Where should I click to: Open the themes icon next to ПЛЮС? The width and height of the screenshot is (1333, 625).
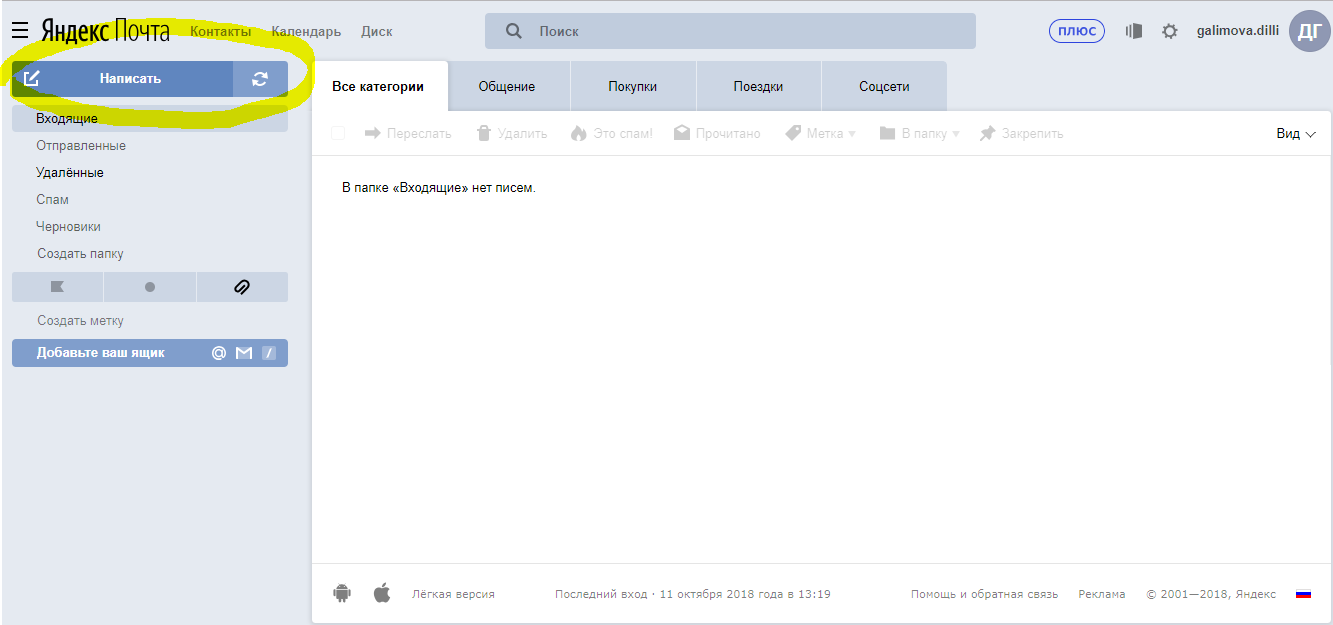(x=1134, y=31)
